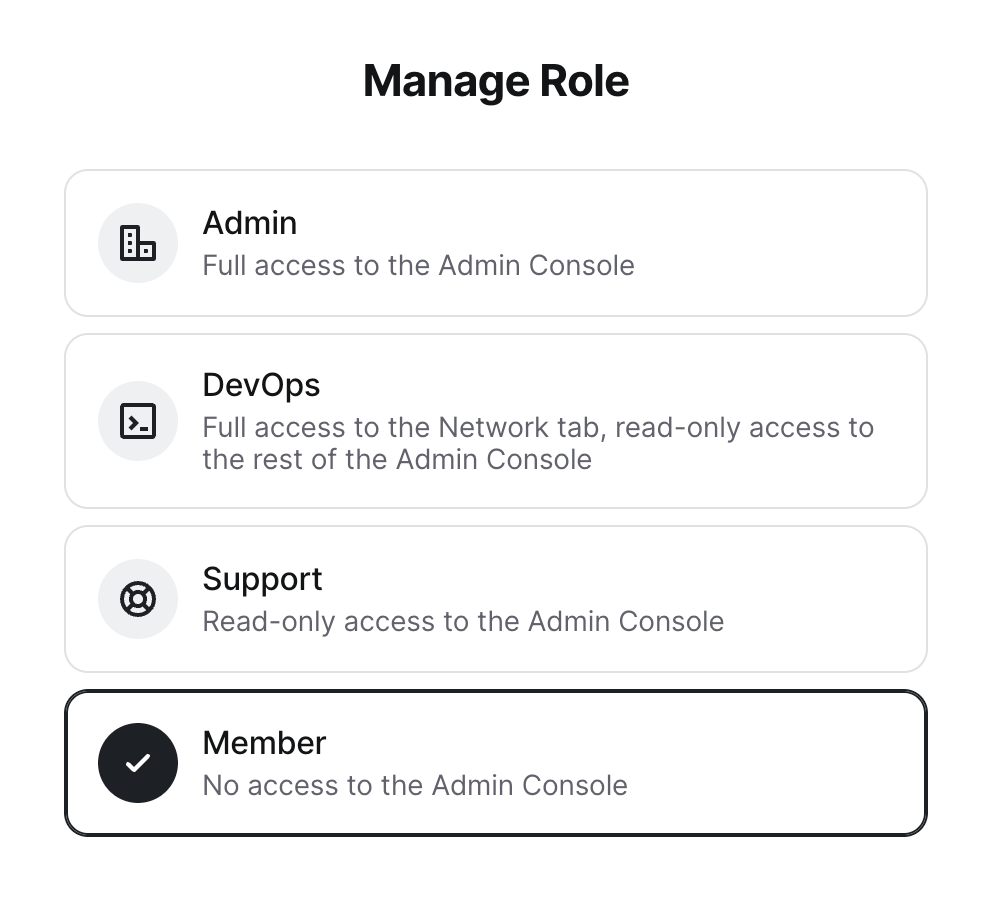Click the Manage Role heading

tap(496, 80)
